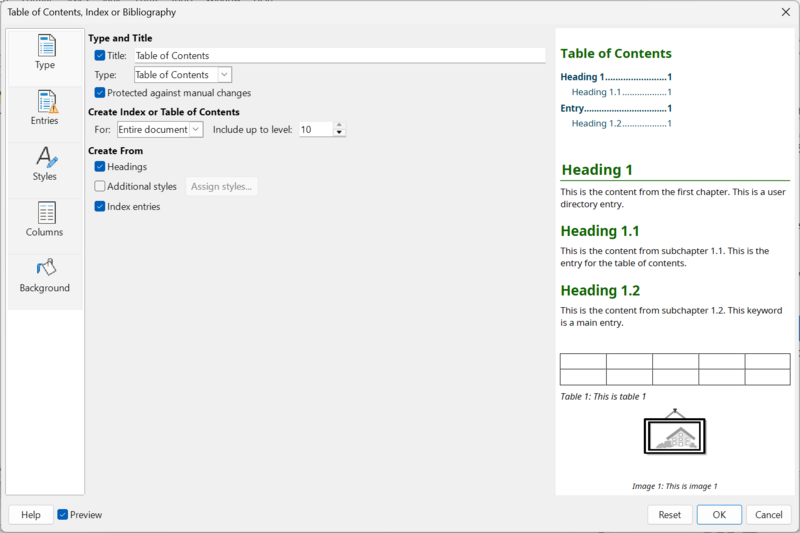Open the Type dropdown list

183,74
